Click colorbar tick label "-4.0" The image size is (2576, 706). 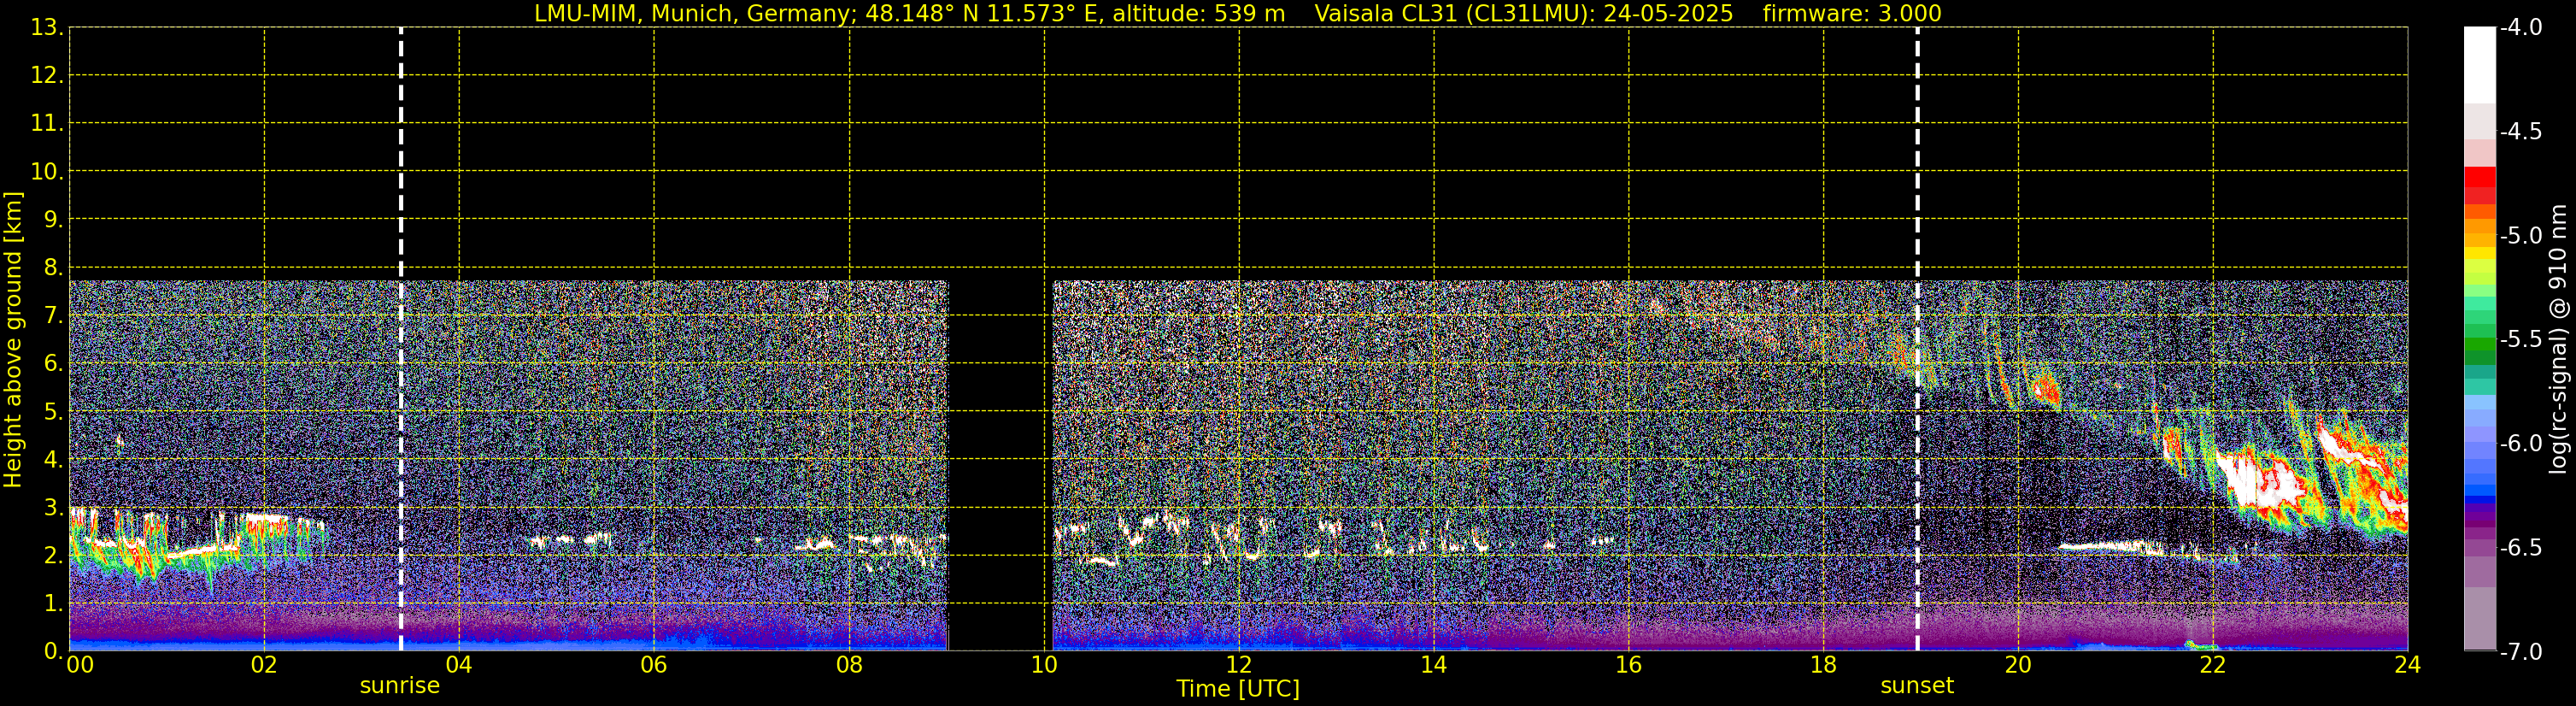coord(2521,27)
